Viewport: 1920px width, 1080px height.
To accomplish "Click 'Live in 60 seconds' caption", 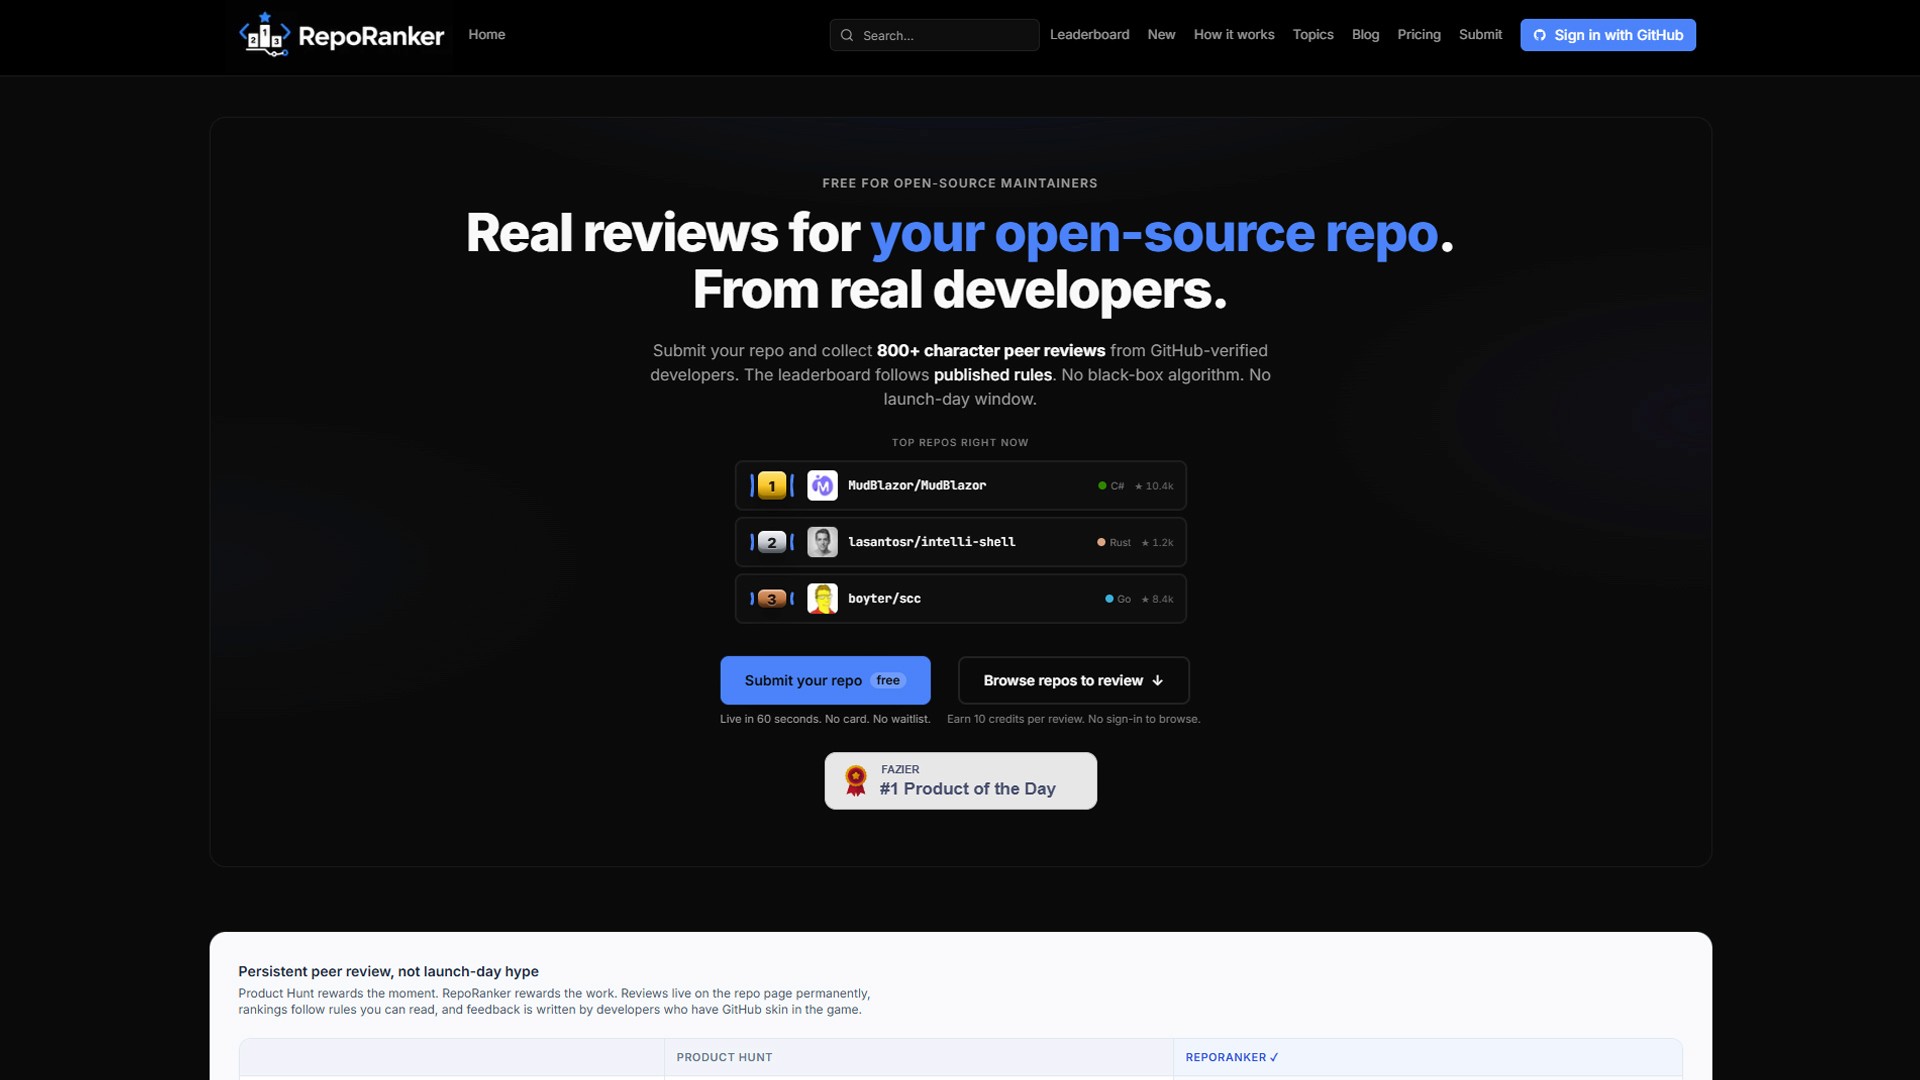I will click(825, 719).
